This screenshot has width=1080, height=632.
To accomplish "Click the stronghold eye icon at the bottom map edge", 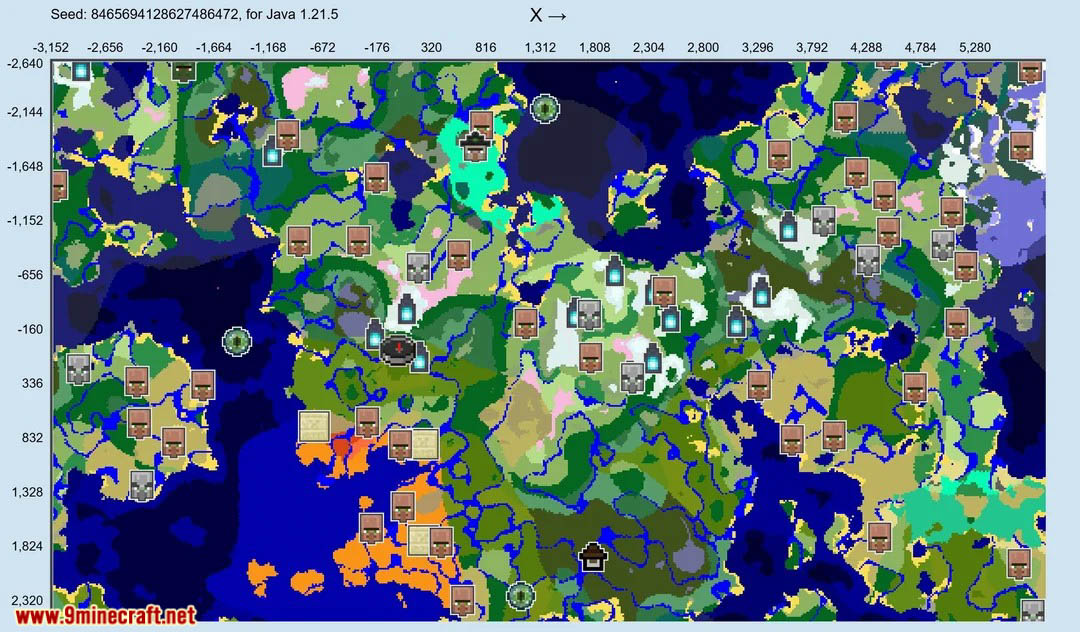I will click(520, 596).
